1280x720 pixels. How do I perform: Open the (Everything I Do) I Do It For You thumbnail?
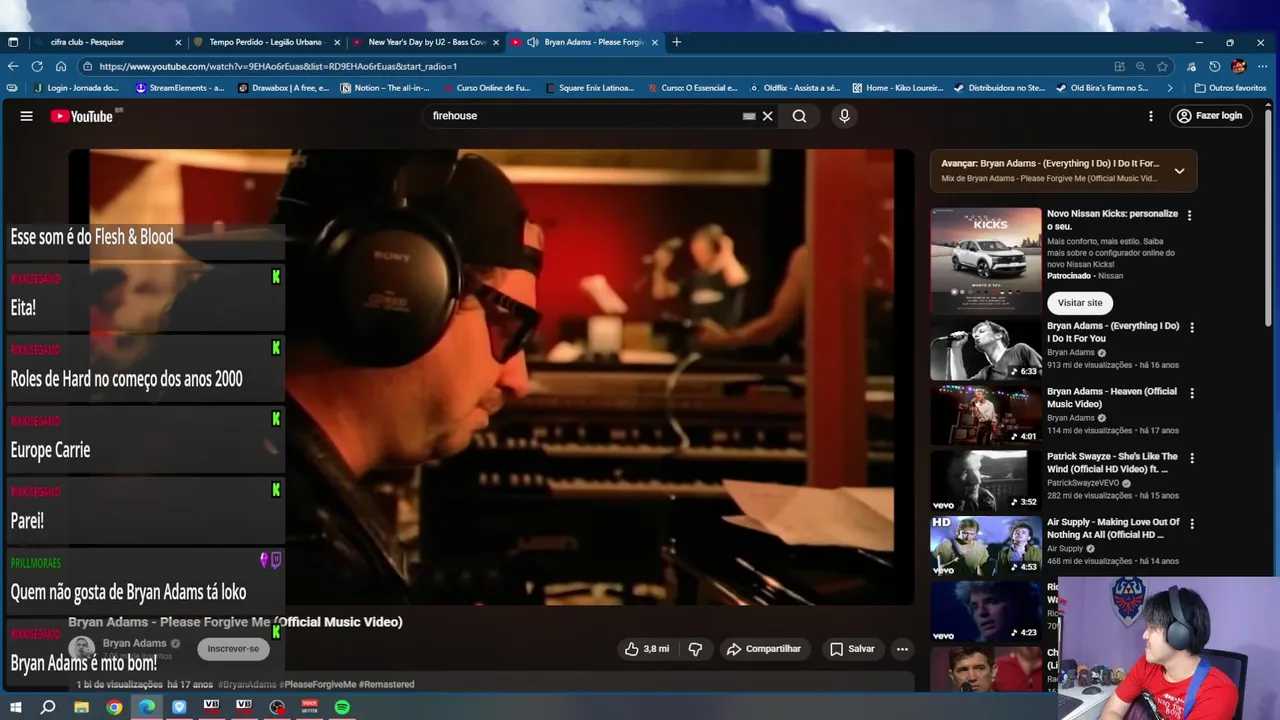click(986, 350)
